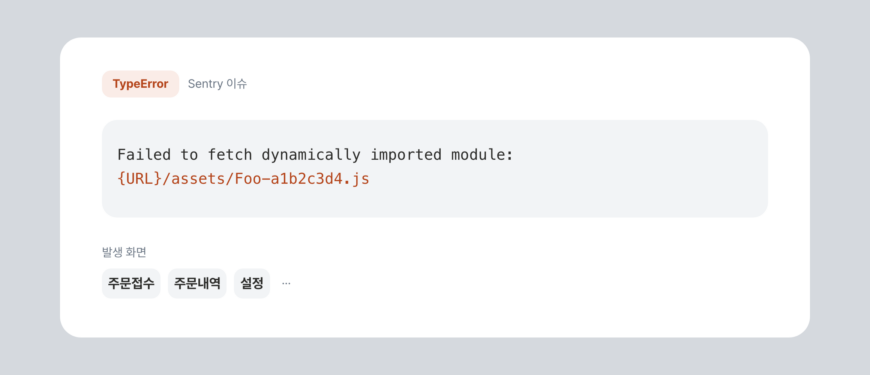Click the word 'fetch' in the error message
Viewport: 870px width, 375px height.
(x=230, y=155)
